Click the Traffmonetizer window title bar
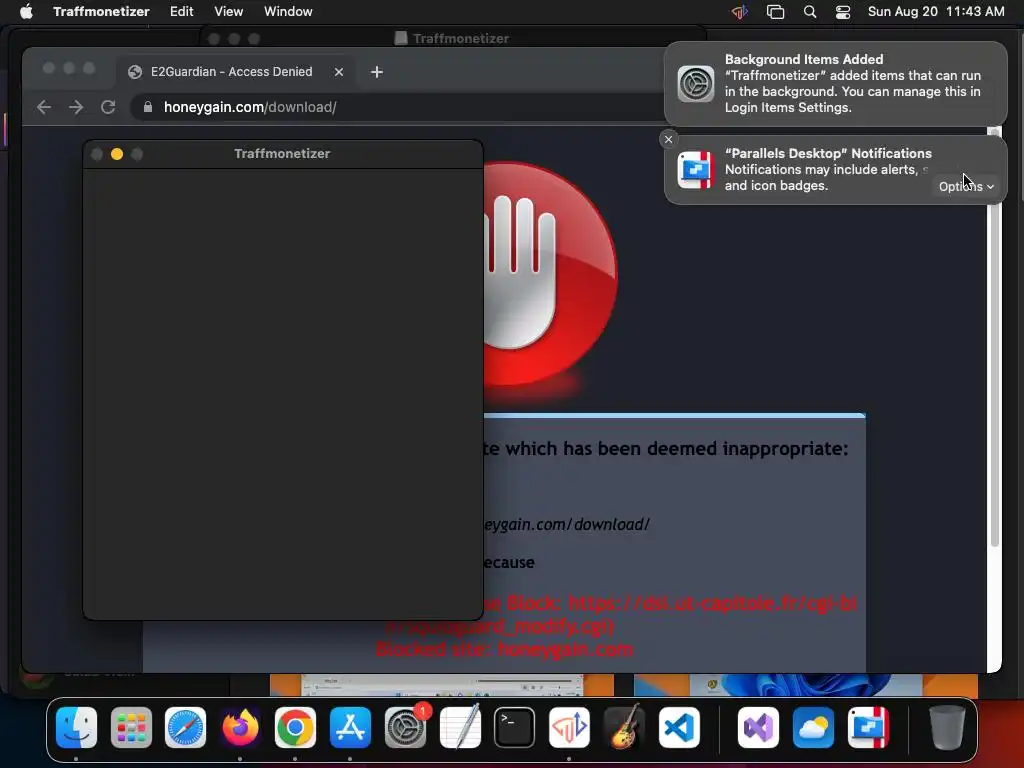The image size is (1024, 768). (283, 154)
